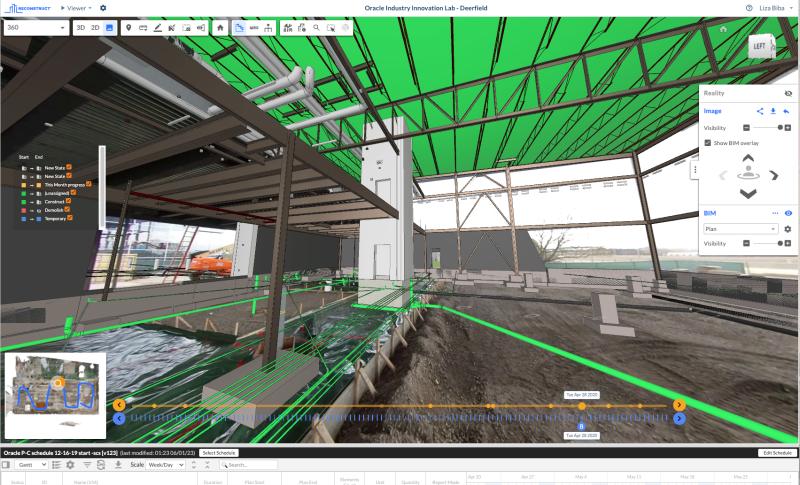Decrease BIM visibility with minus button

[746, 244]
